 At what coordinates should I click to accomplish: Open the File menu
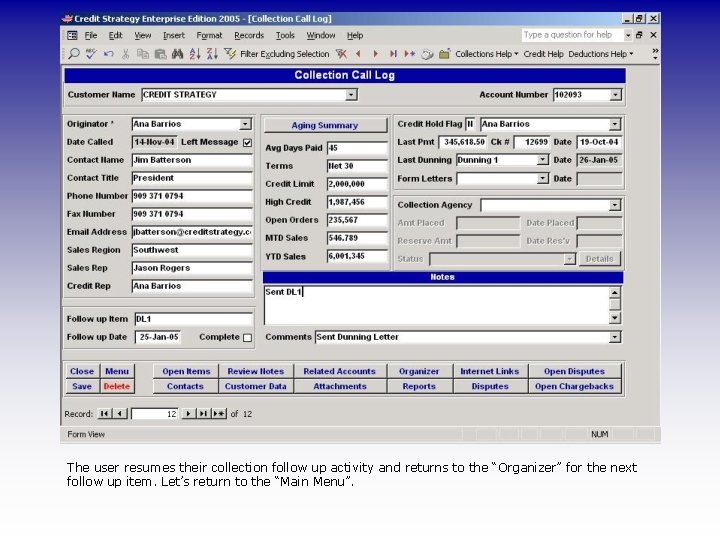click(x=91, y=35)
